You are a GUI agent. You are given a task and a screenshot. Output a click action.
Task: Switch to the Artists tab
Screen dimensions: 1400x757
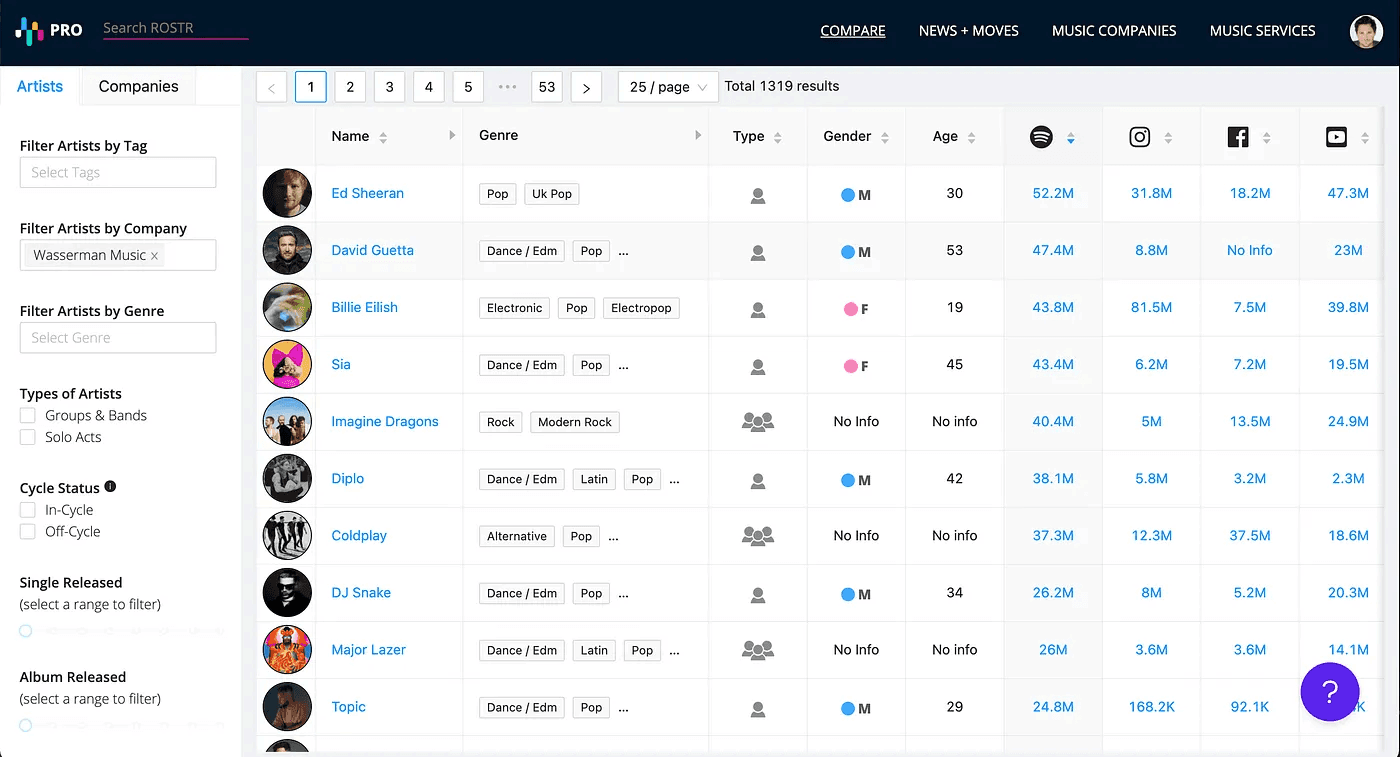click(x=40, y=86)
